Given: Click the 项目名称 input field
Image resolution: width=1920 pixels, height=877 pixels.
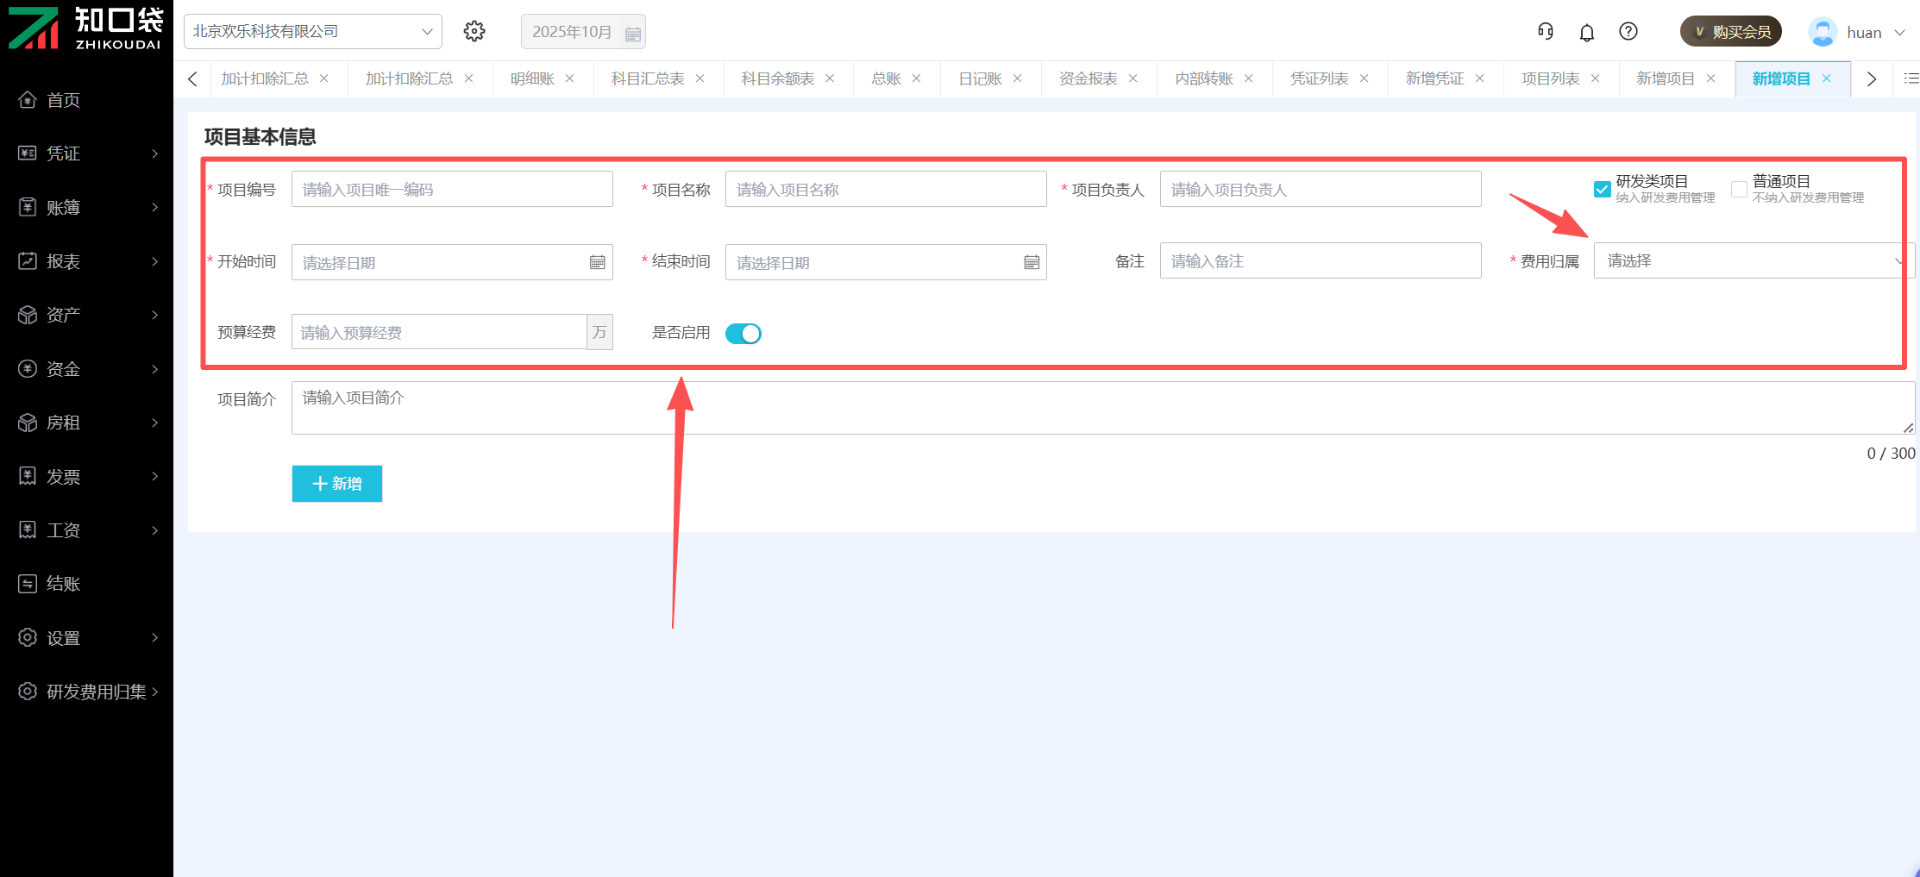Looking at the screenshot, I should click(885, 190).
